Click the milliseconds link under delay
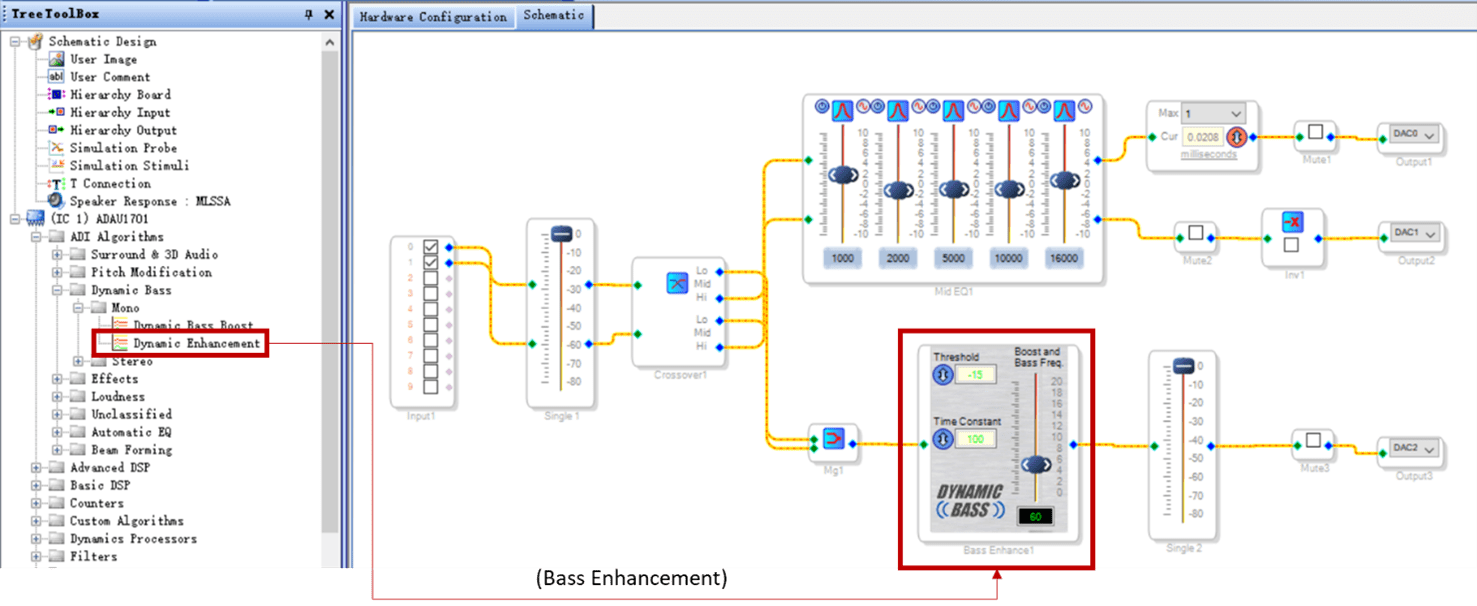 [x=1208, y=155]
